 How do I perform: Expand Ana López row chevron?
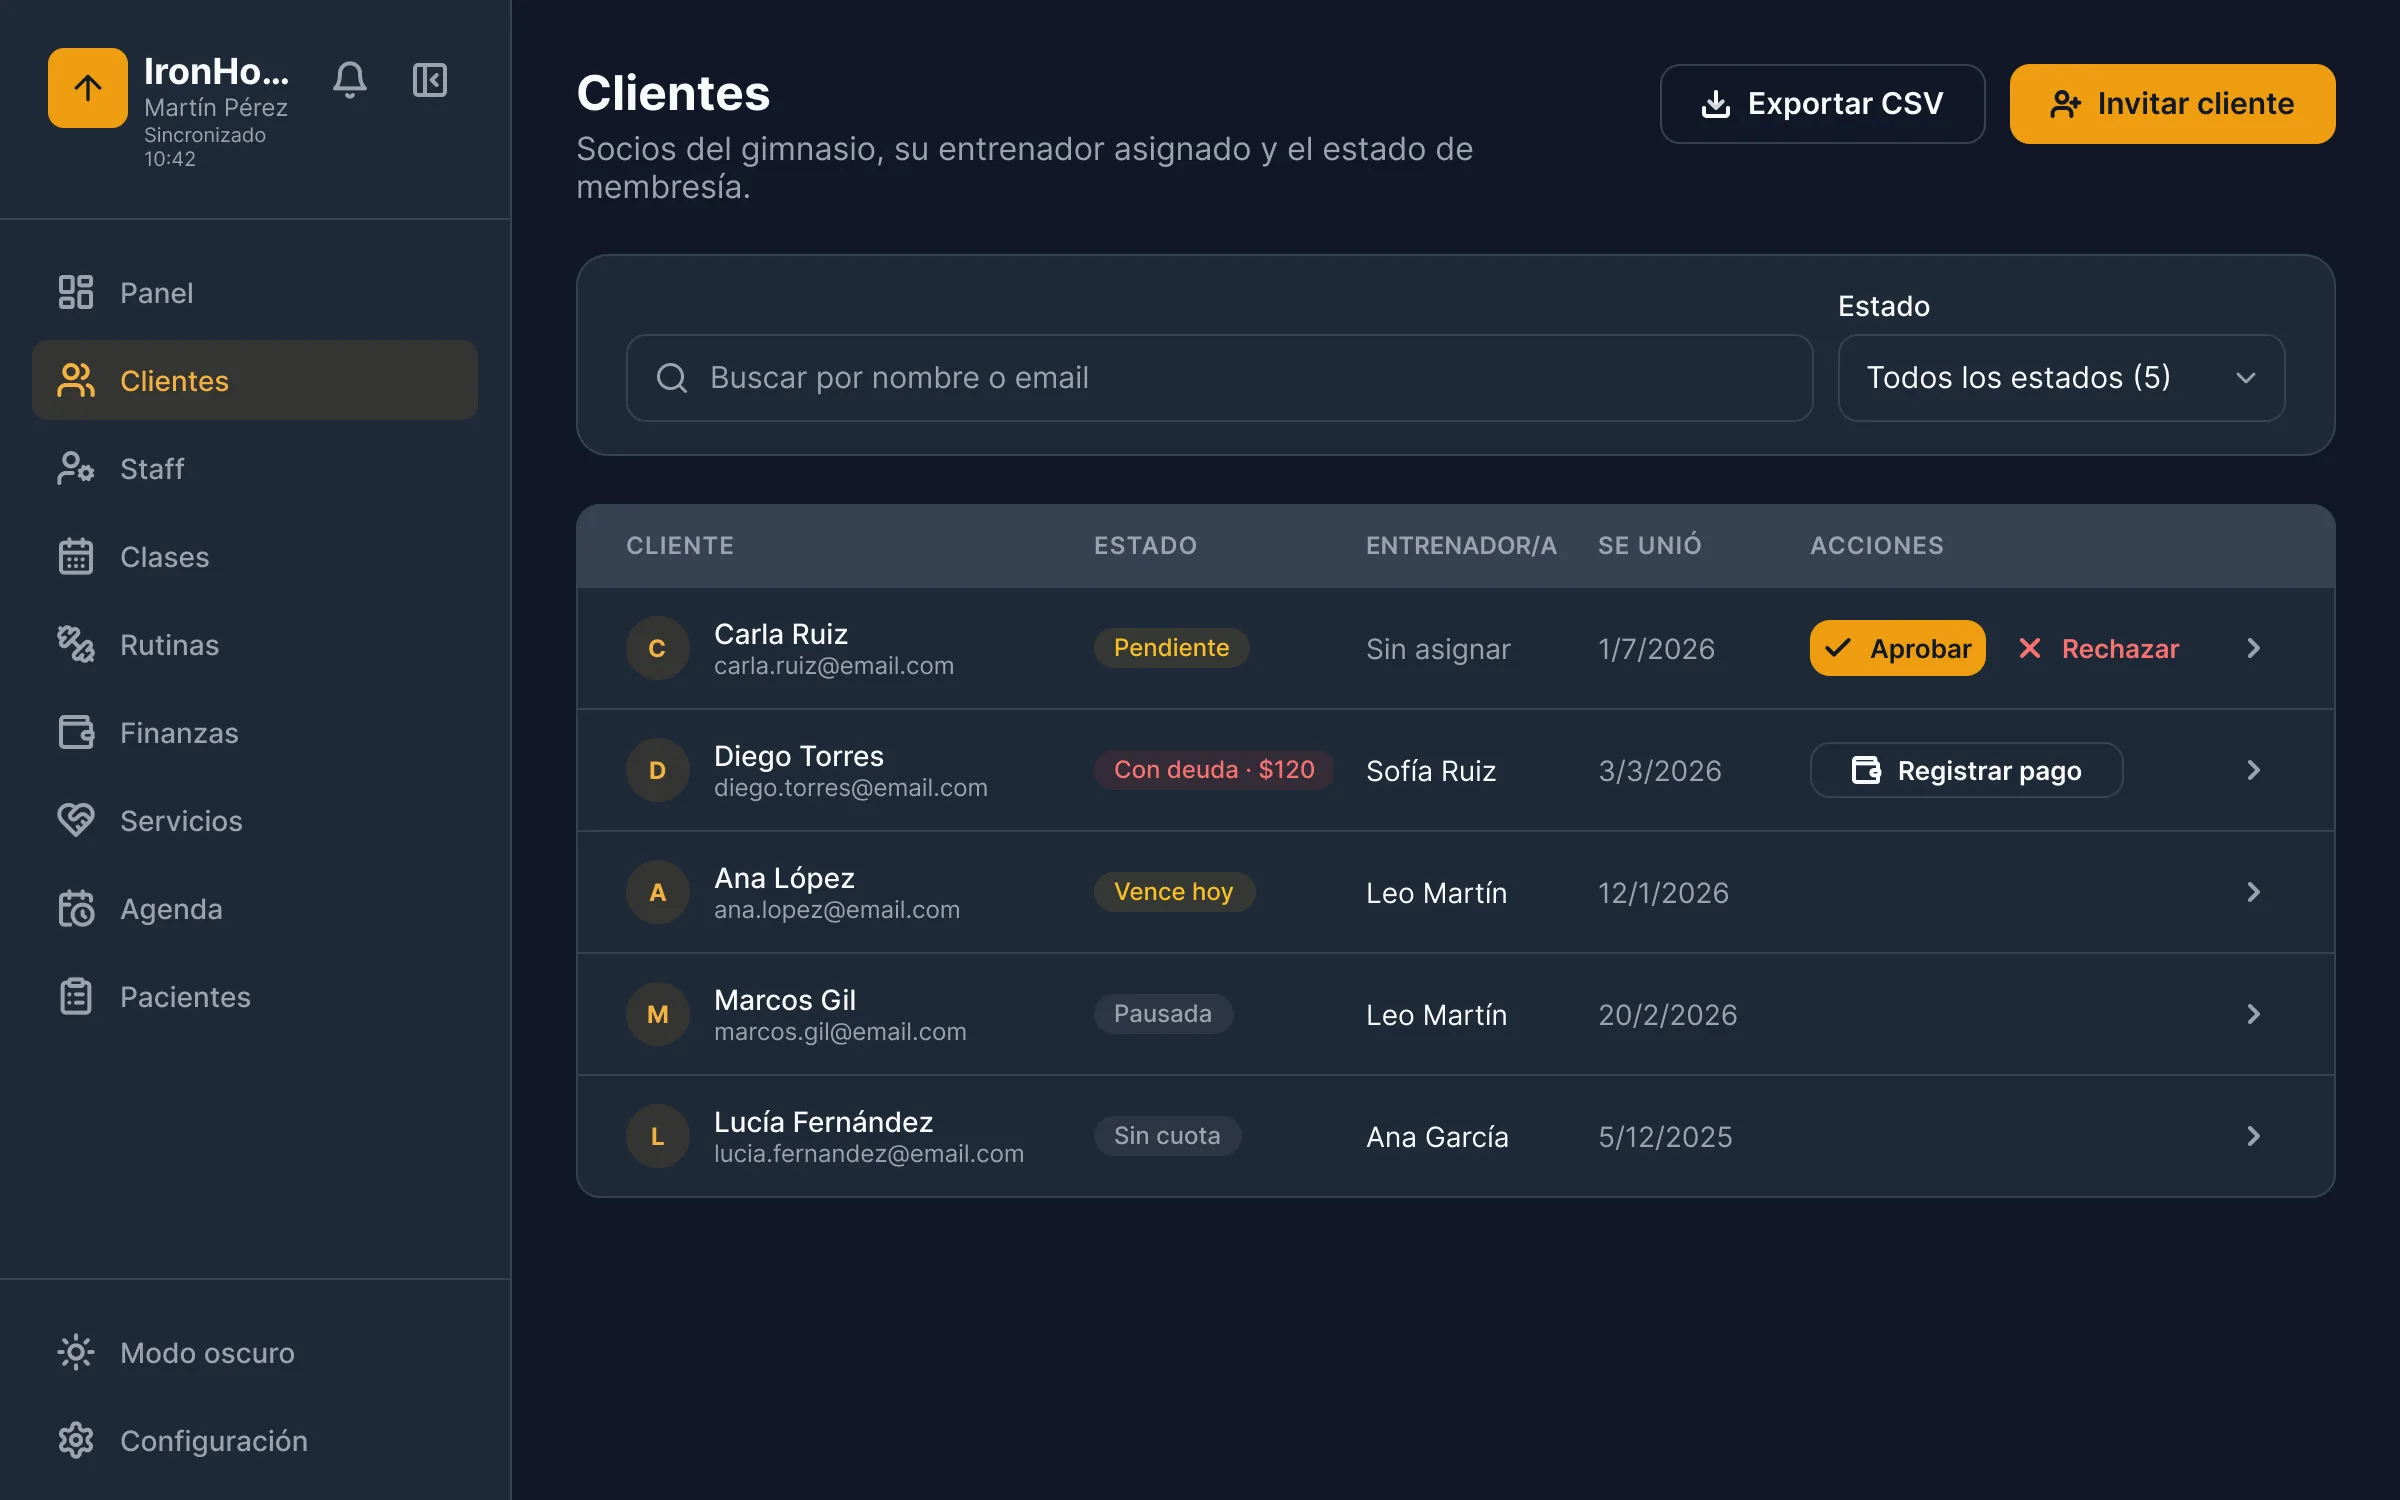click(x=2254, y=892)
